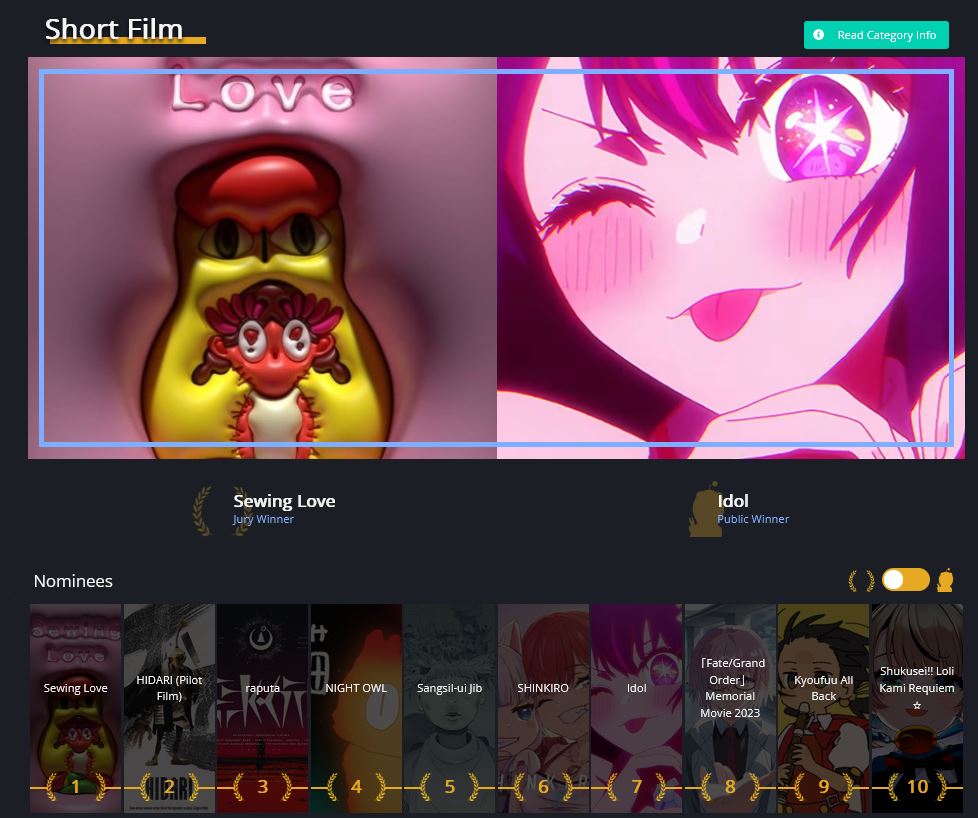Click the public winner icon beside Idol
The width and height of the screenshot is (978, 818).
(704, 510)
